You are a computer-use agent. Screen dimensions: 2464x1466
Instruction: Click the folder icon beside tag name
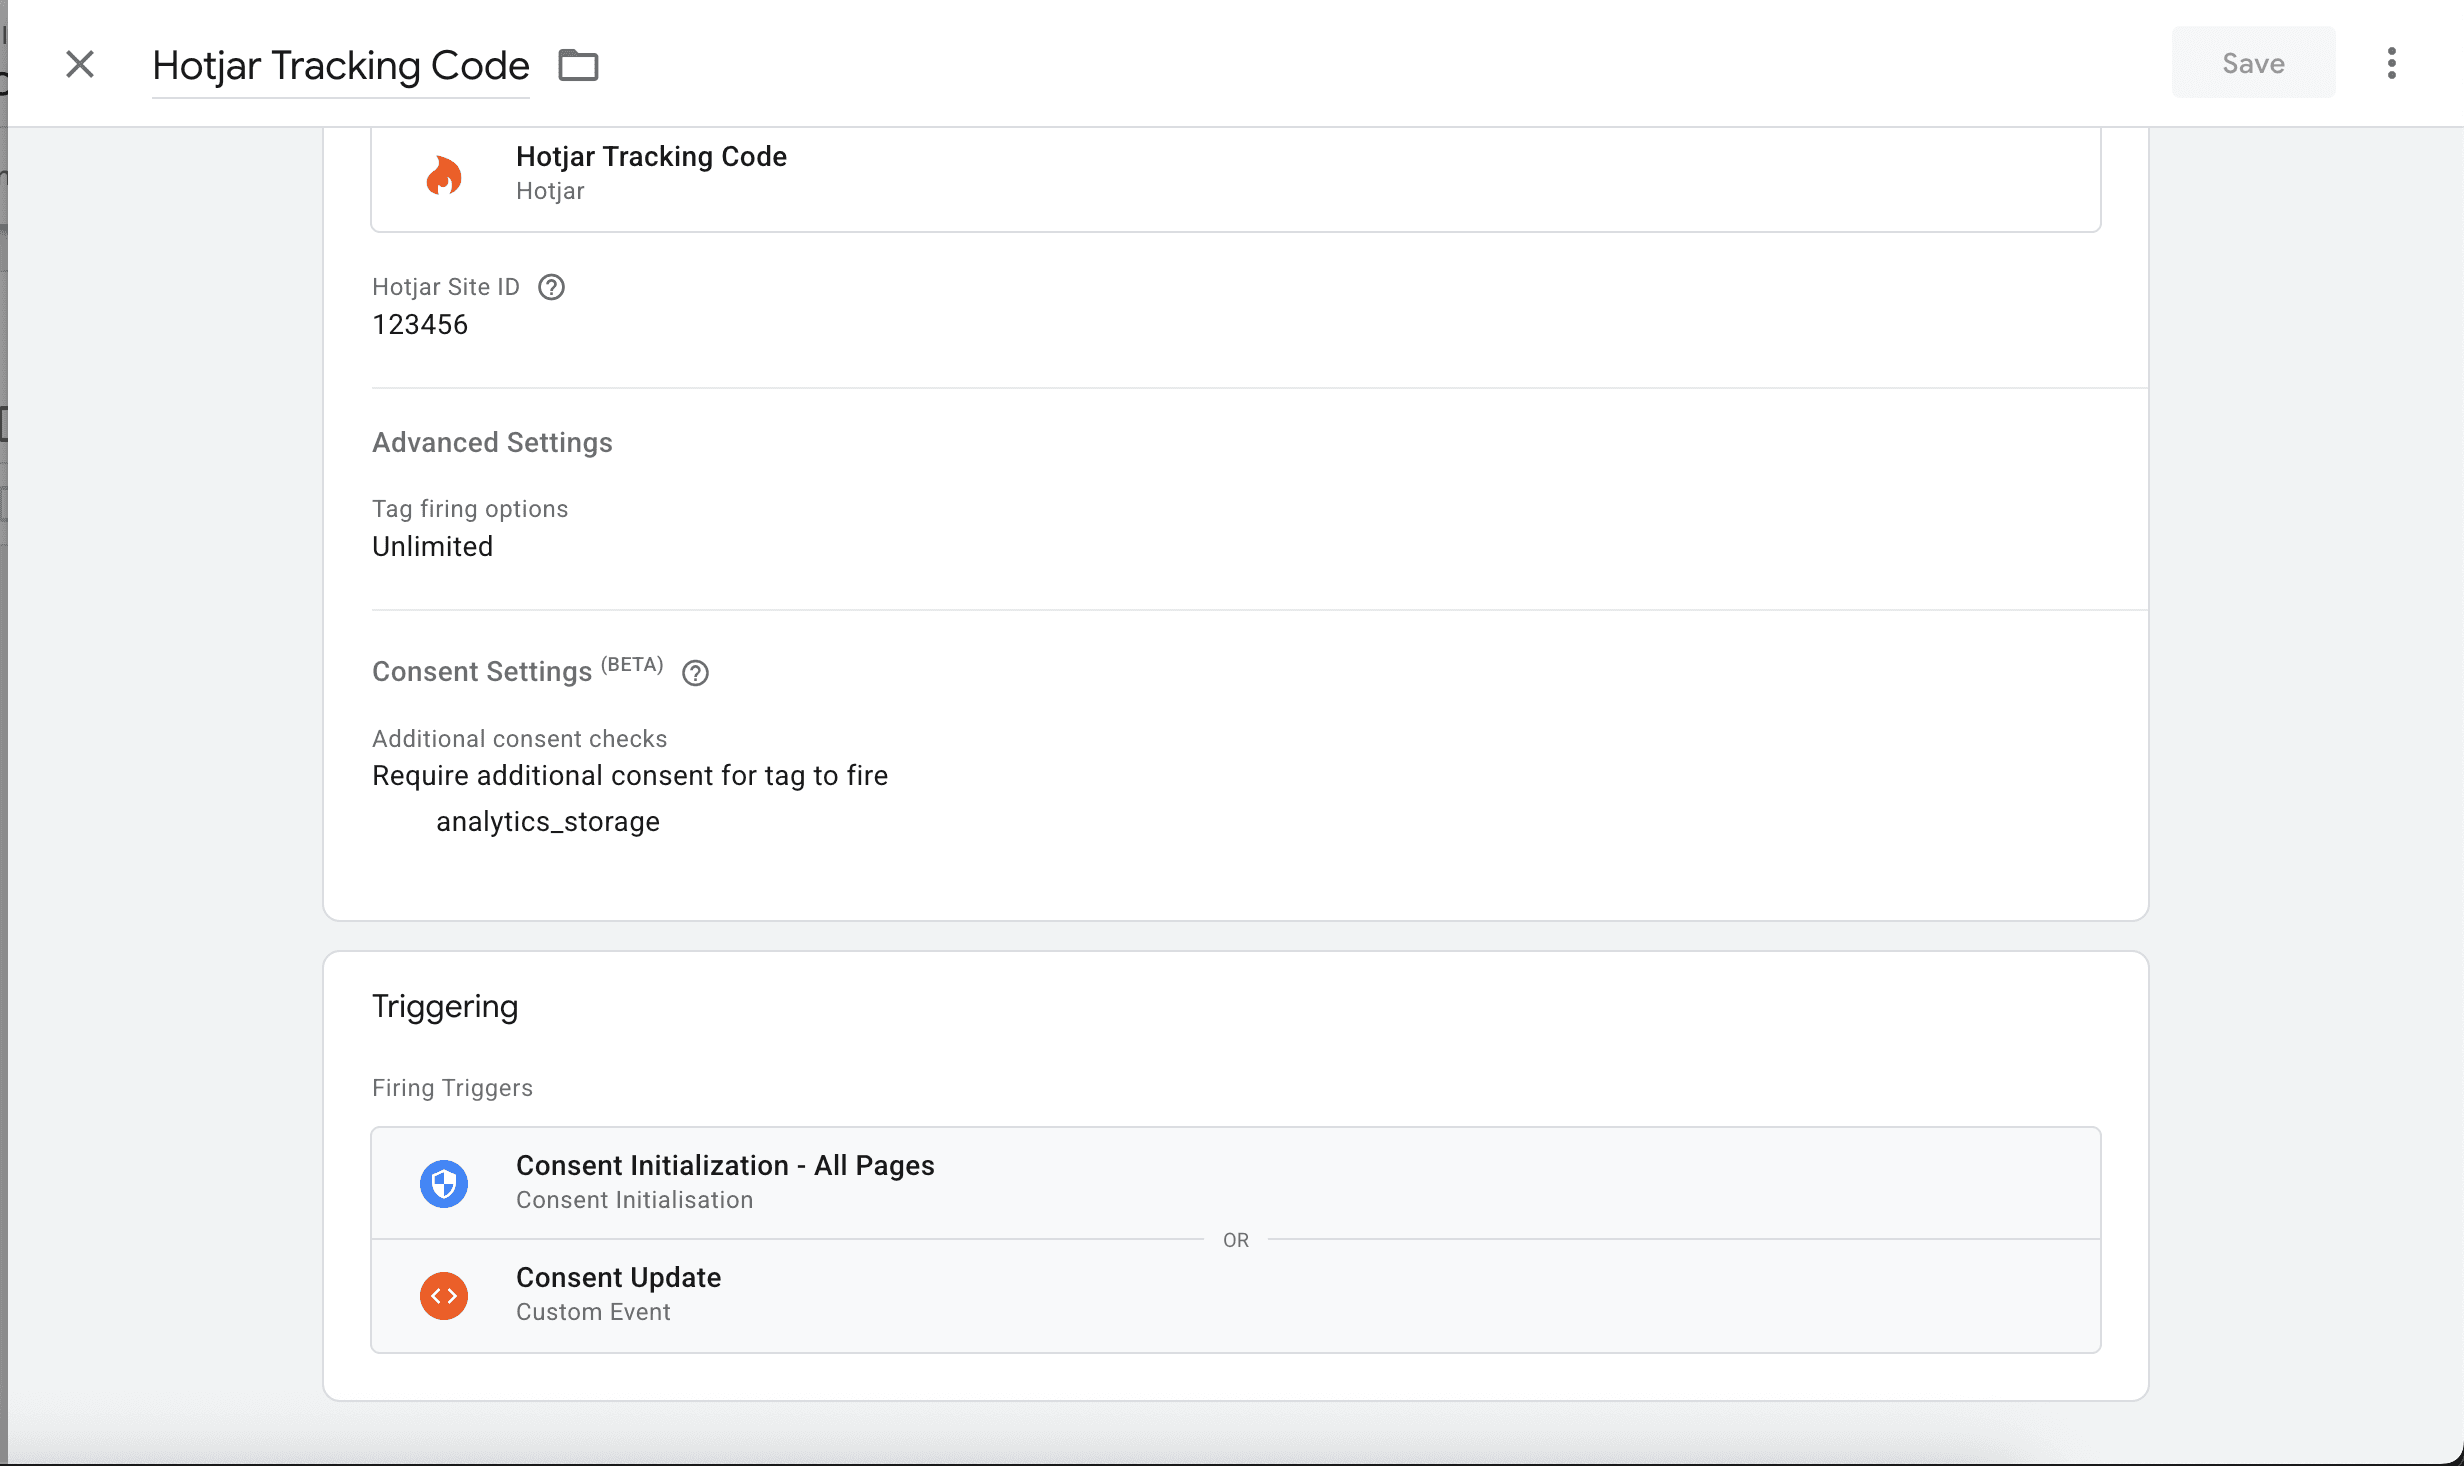pyautogui.click(x=578, y=66)
